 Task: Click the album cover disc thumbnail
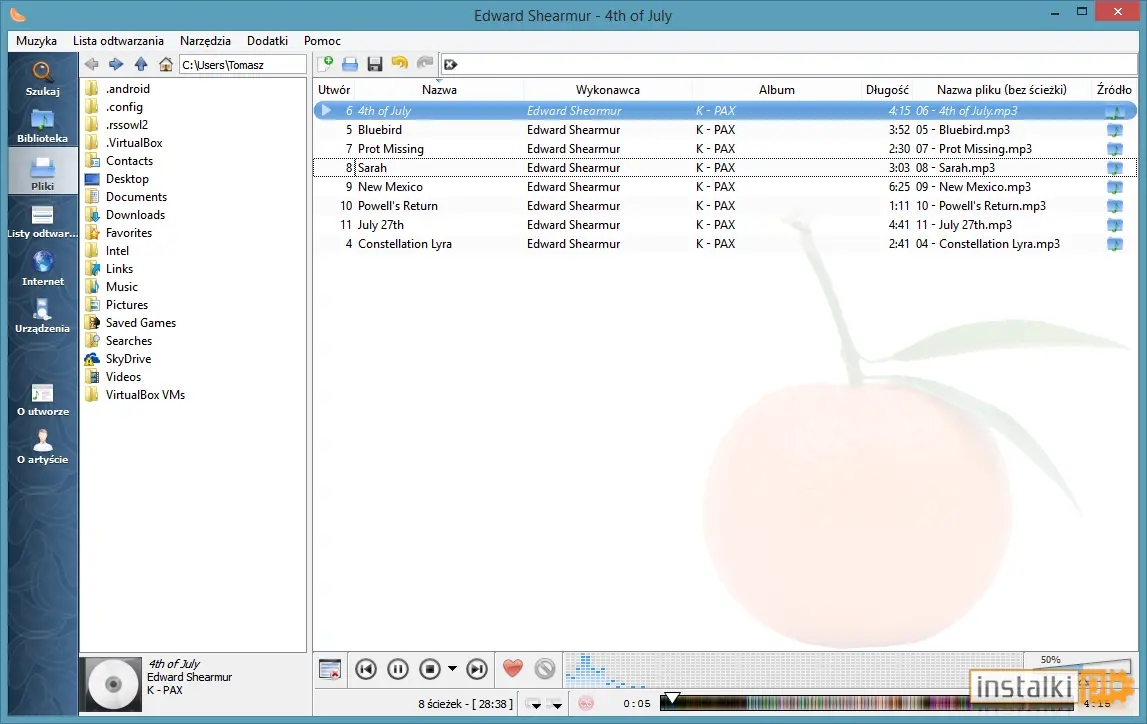(x=113, y=685)
